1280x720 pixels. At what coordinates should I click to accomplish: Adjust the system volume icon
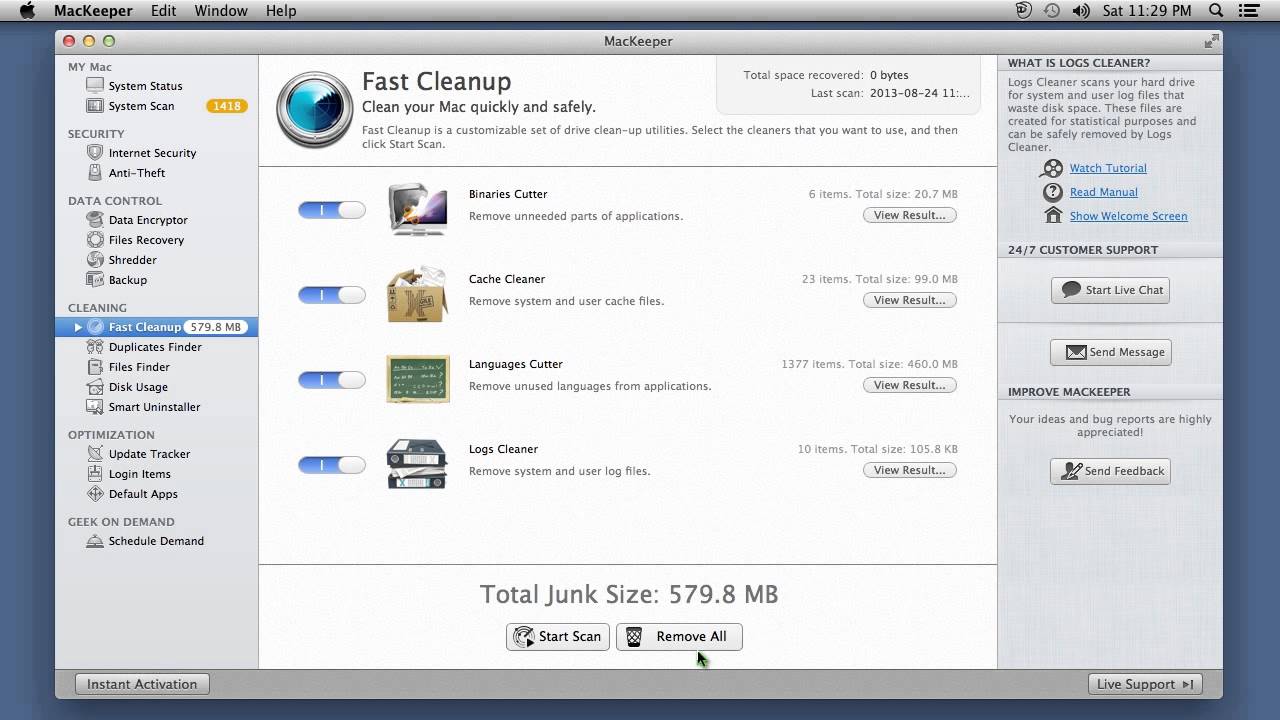(x=1080, y=11)
